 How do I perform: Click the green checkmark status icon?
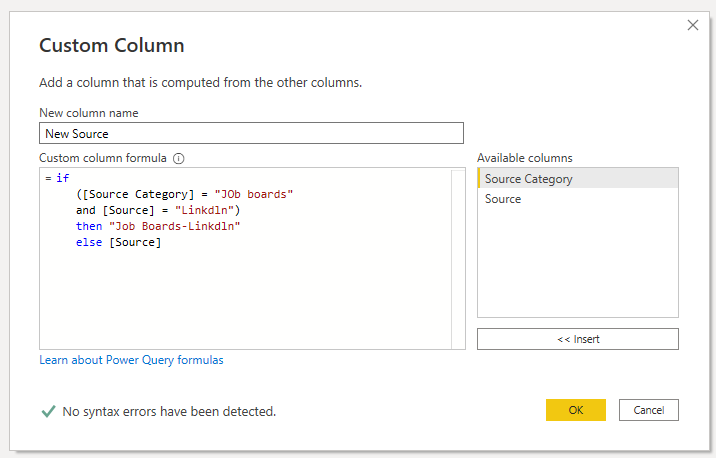(48, 411)
